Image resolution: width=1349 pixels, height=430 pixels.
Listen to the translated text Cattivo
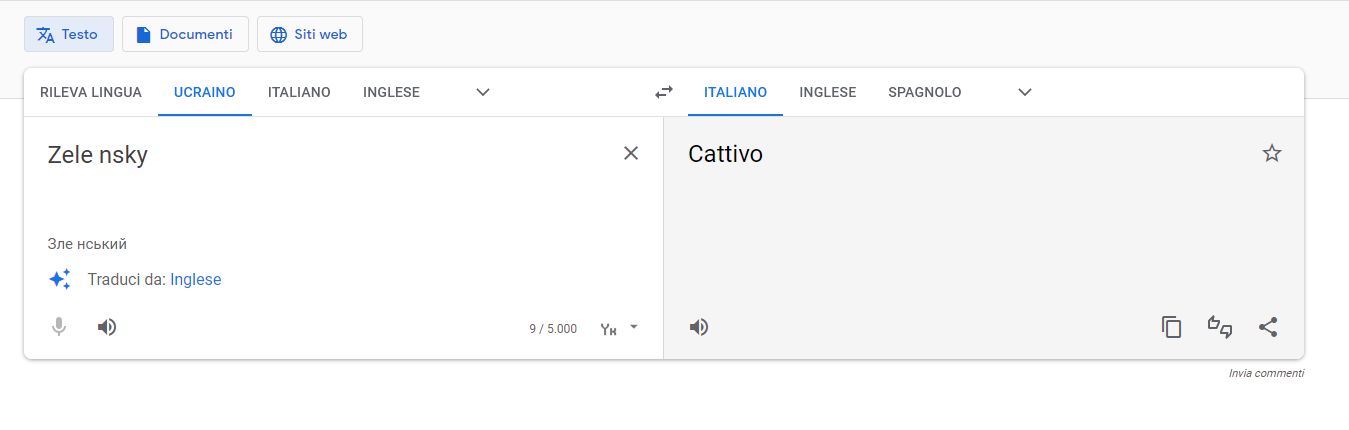click(699, 327)
